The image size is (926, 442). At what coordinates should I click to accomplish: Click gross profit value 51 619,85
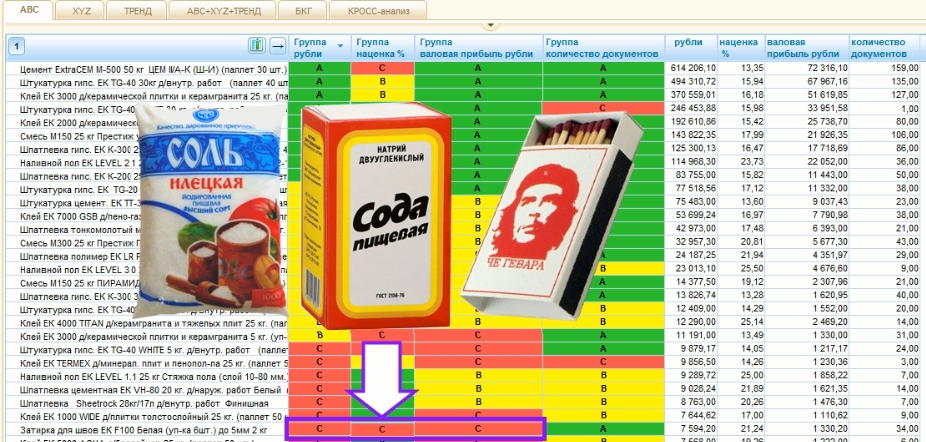pyautogui.click(x=828, y=95)
